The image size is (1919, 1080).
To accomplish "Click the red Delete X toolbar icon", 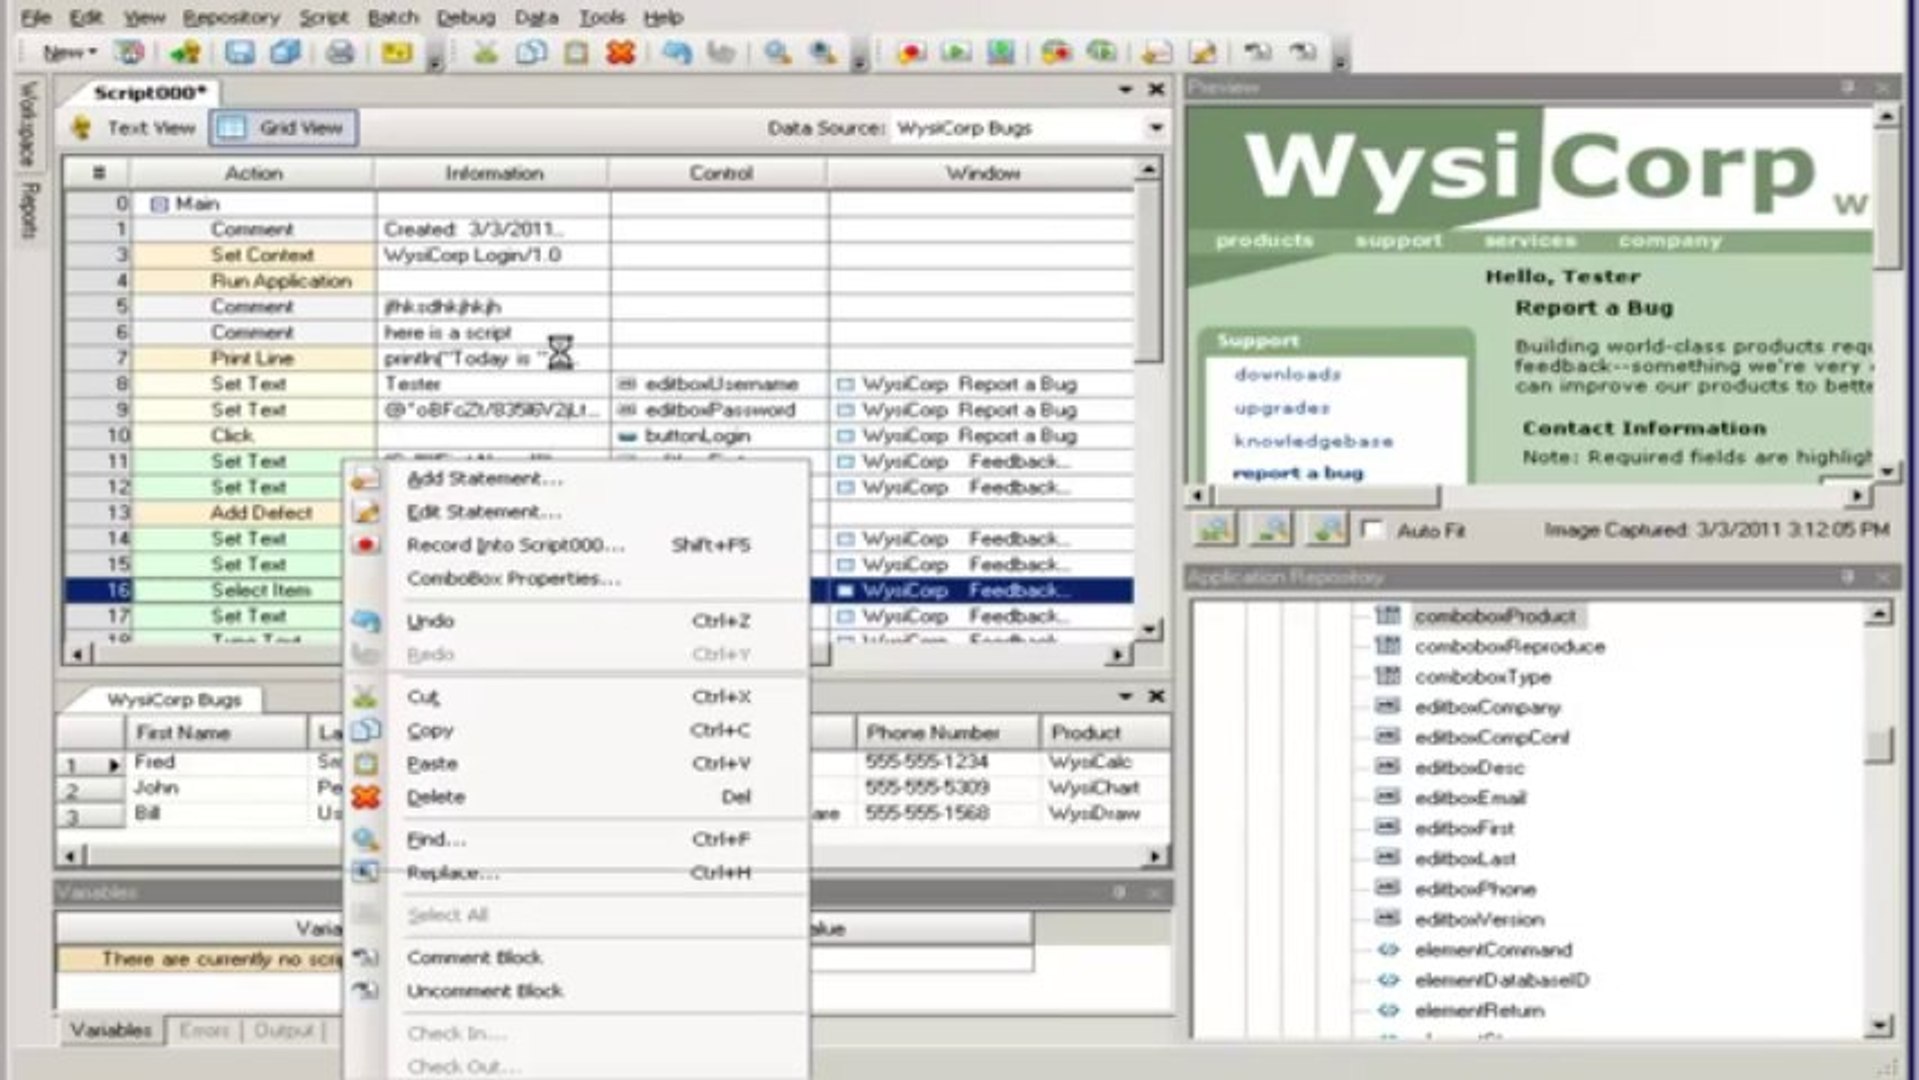I will (621, 52).
